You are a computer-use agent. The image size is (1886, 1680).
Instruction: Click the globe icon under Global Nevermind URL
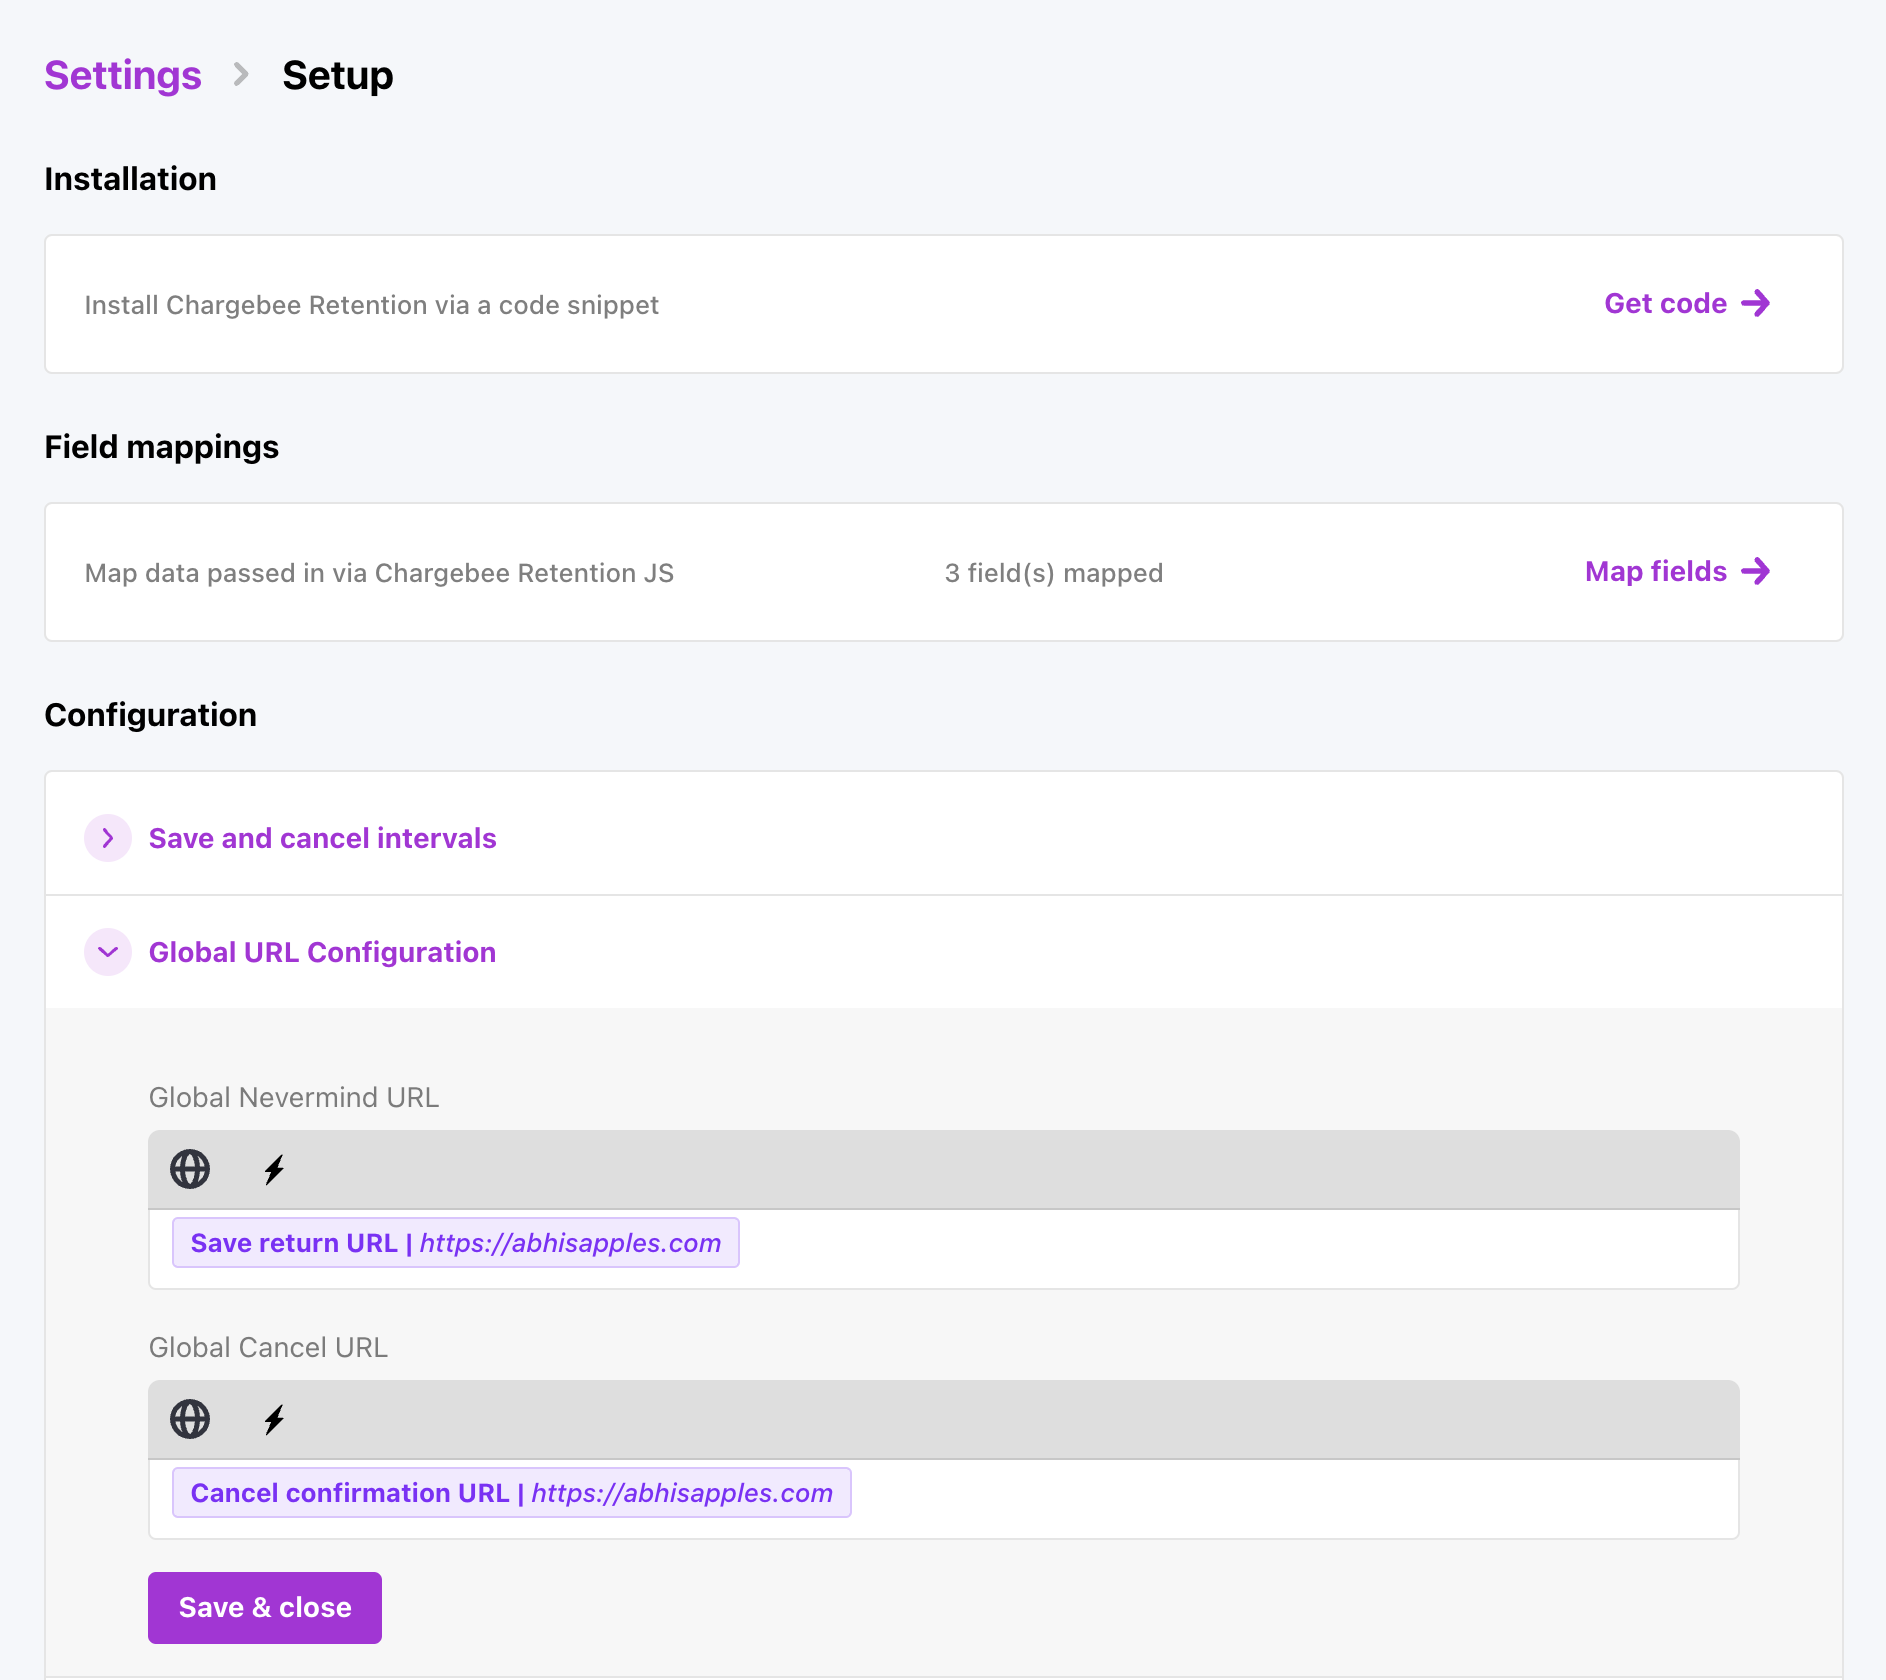190,1169
